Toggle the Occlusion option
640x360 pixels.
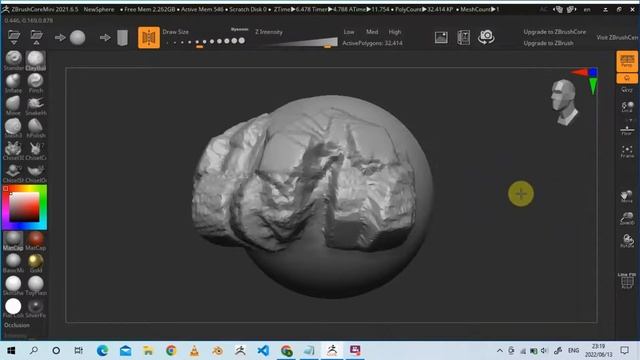[x=17, y=325]
